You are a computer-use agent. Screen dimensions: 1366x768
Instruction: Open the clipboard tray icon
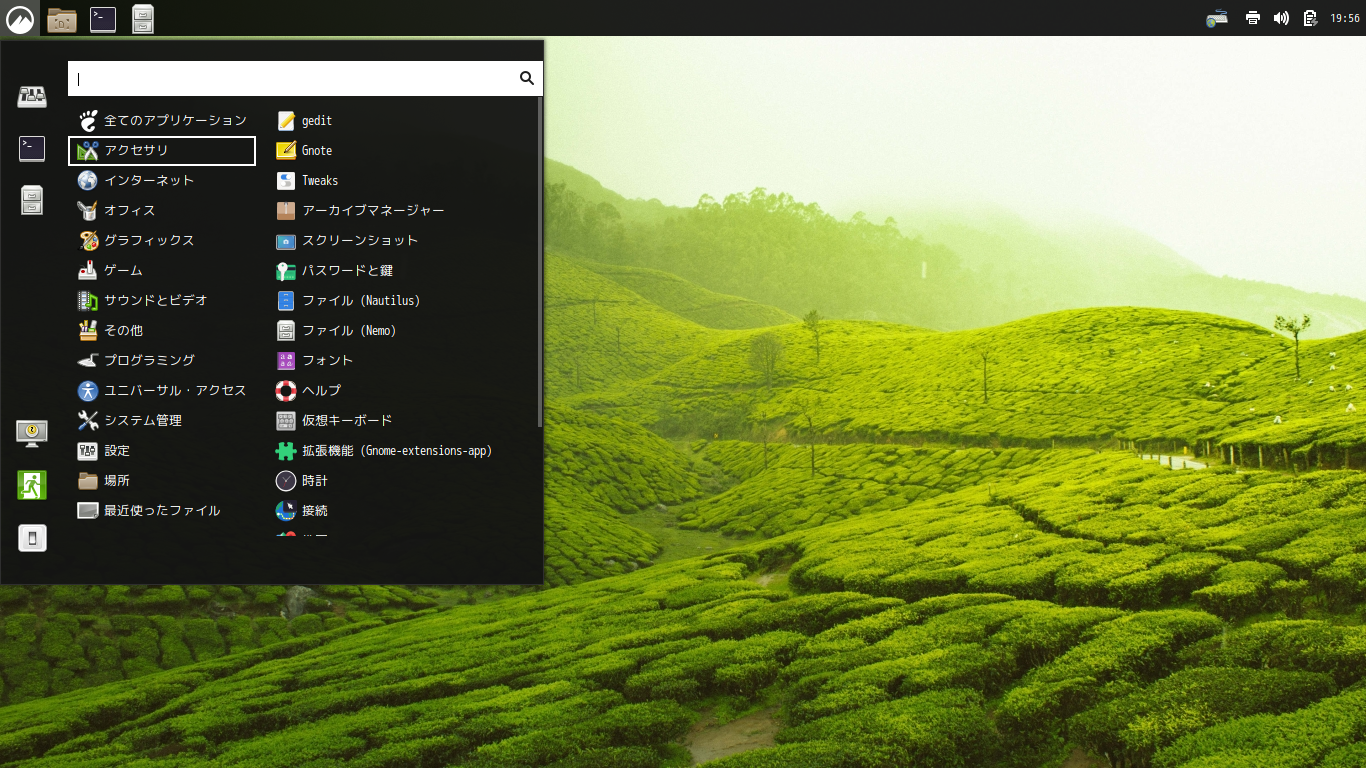[x=1310, y=18]
